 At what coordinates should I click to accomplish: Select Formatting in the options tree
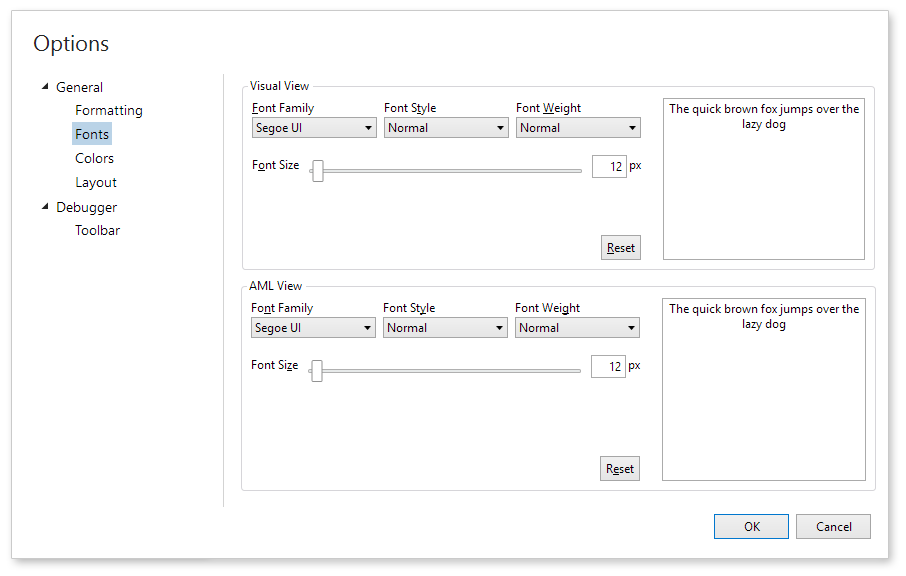(108, 110)
